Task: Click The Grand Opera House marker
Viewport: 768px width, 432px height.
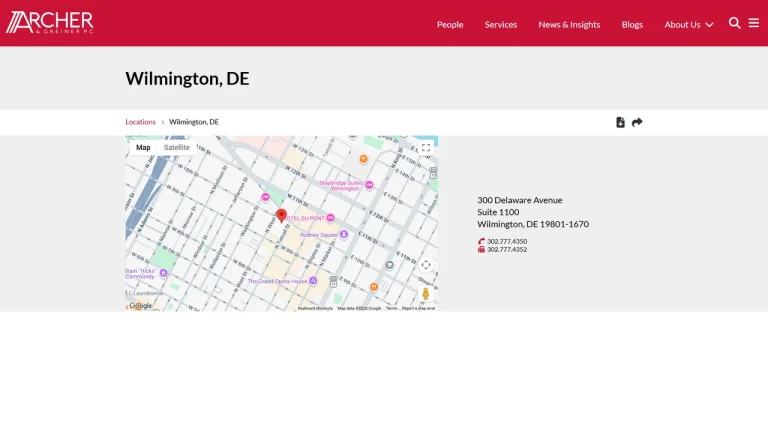Action: [x=313, y=281]
